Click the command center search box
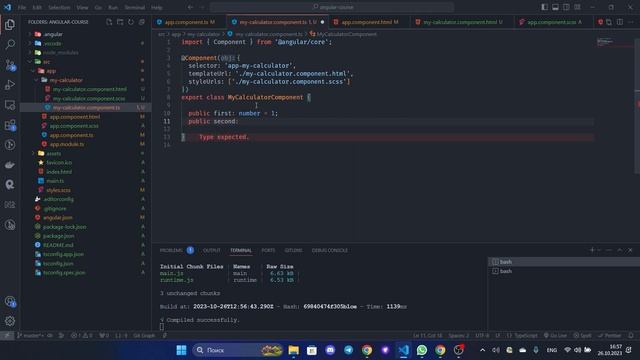 (x=331, y=7)
